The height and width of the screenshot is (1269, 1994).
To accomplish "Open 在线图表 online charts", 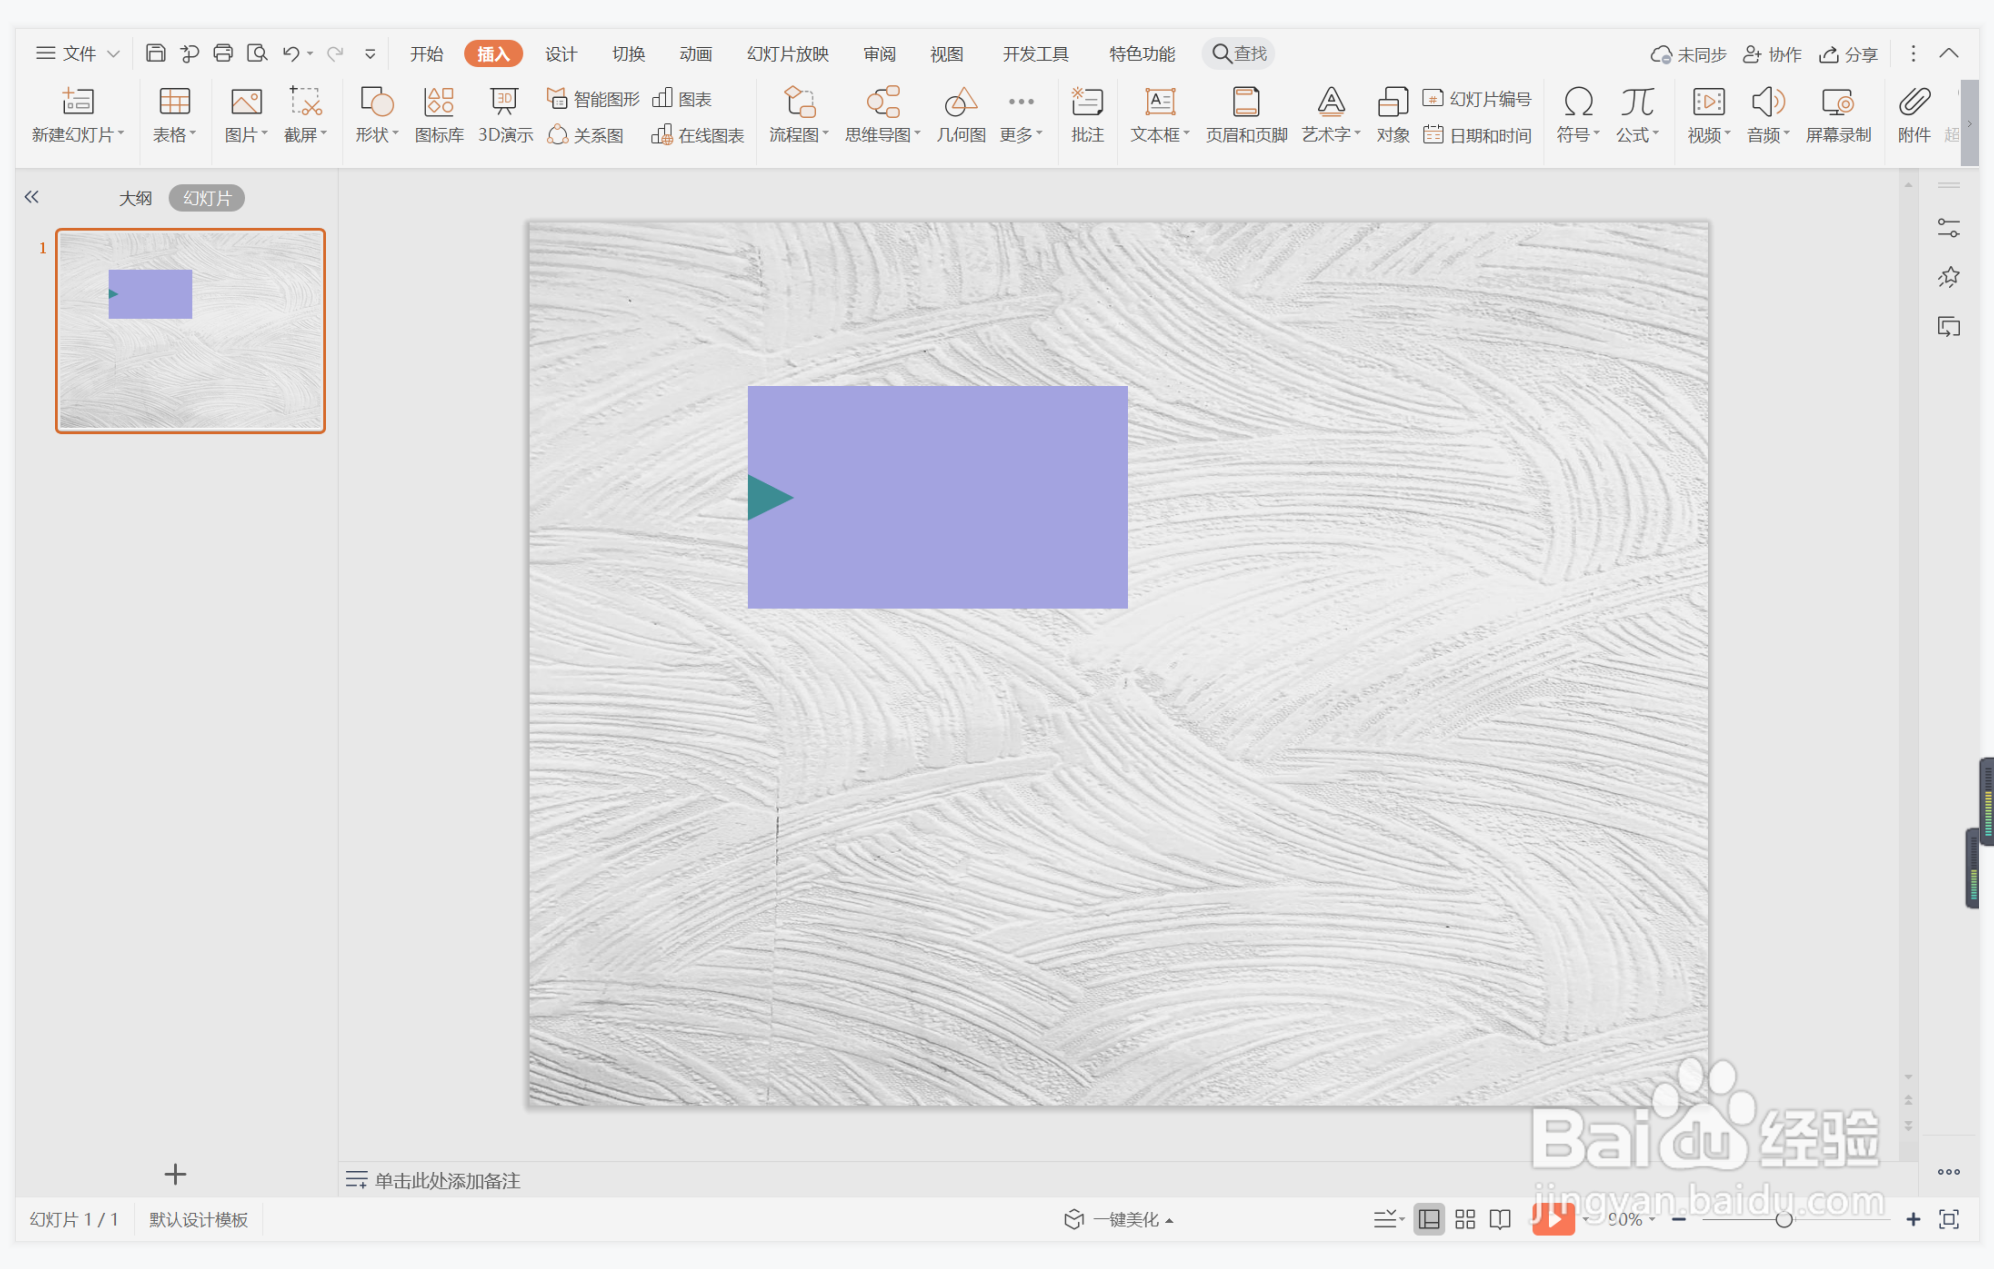I will pyautogui.click(x=698, y=135).
